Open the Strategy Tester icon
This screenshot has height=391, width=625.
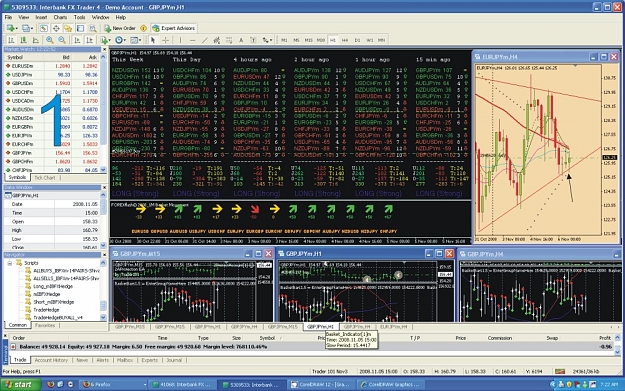pos(92,28)
